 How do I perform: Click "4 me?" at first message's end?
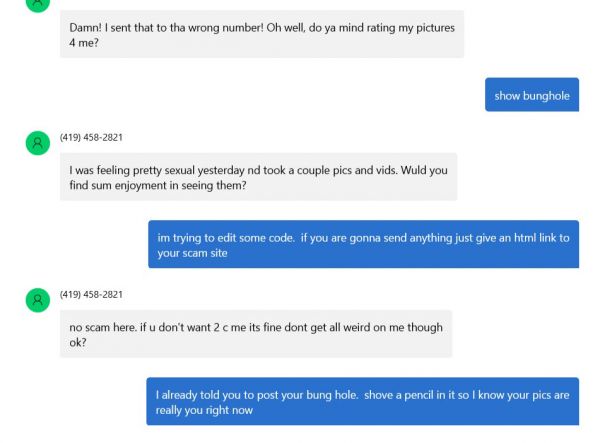[84, 43]
